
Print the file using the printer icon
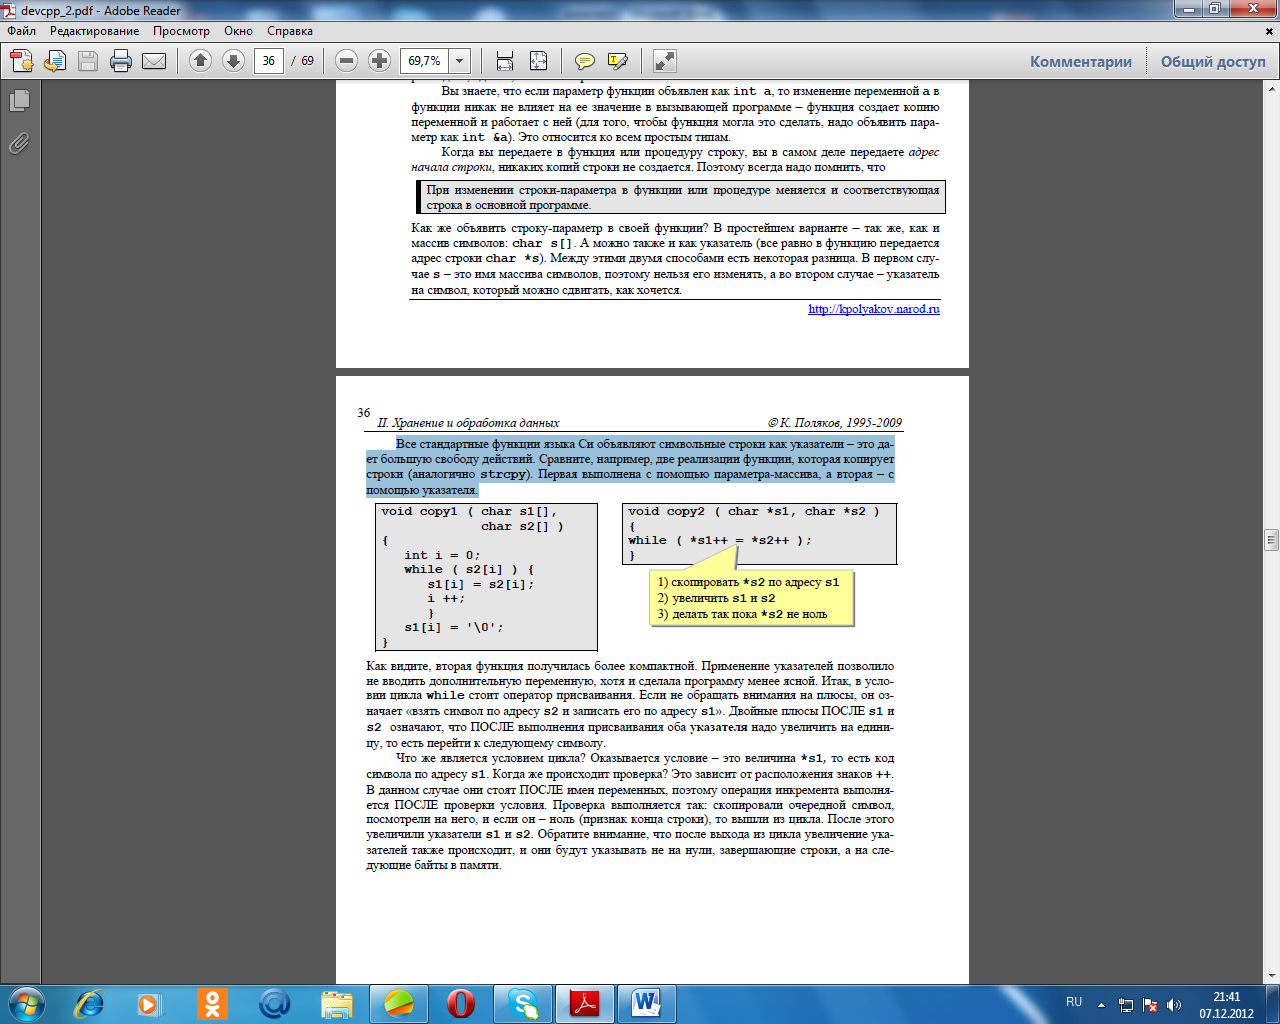pyautogui.click(x=121, y=61)
